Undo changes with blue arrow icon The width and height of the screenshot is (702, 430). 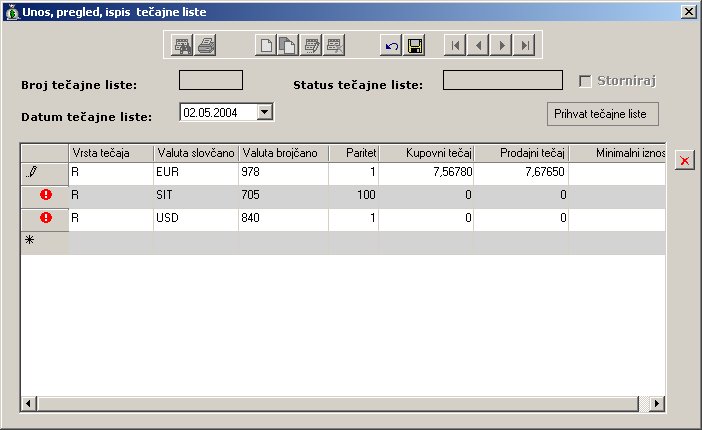pyautogui.click(x=391, y=45)
